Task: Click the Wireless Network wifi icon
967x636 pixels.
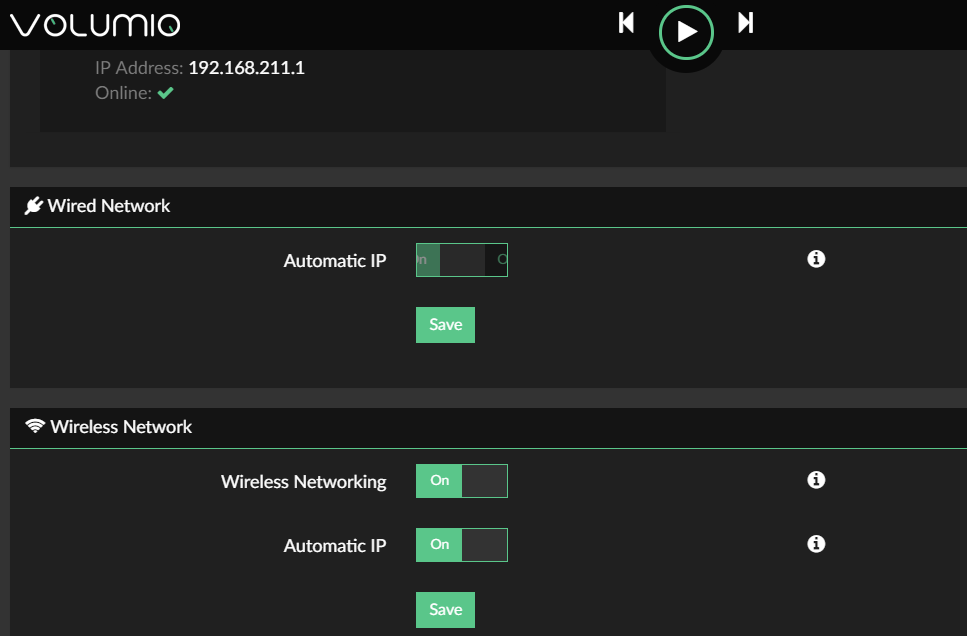Action: tap(35, 426)
